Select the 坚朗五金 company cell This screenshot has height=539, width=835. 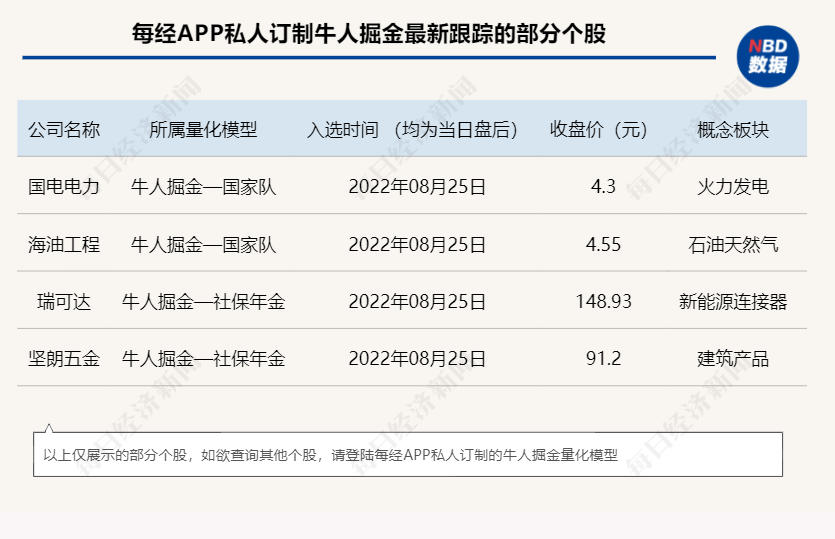coord(64,358)
